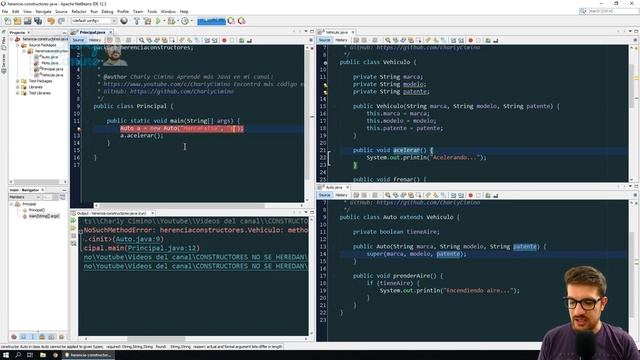Click the red breakpoint icon in Principal.java toolbar
640x360 pixels.
click(x=224, y=40)
